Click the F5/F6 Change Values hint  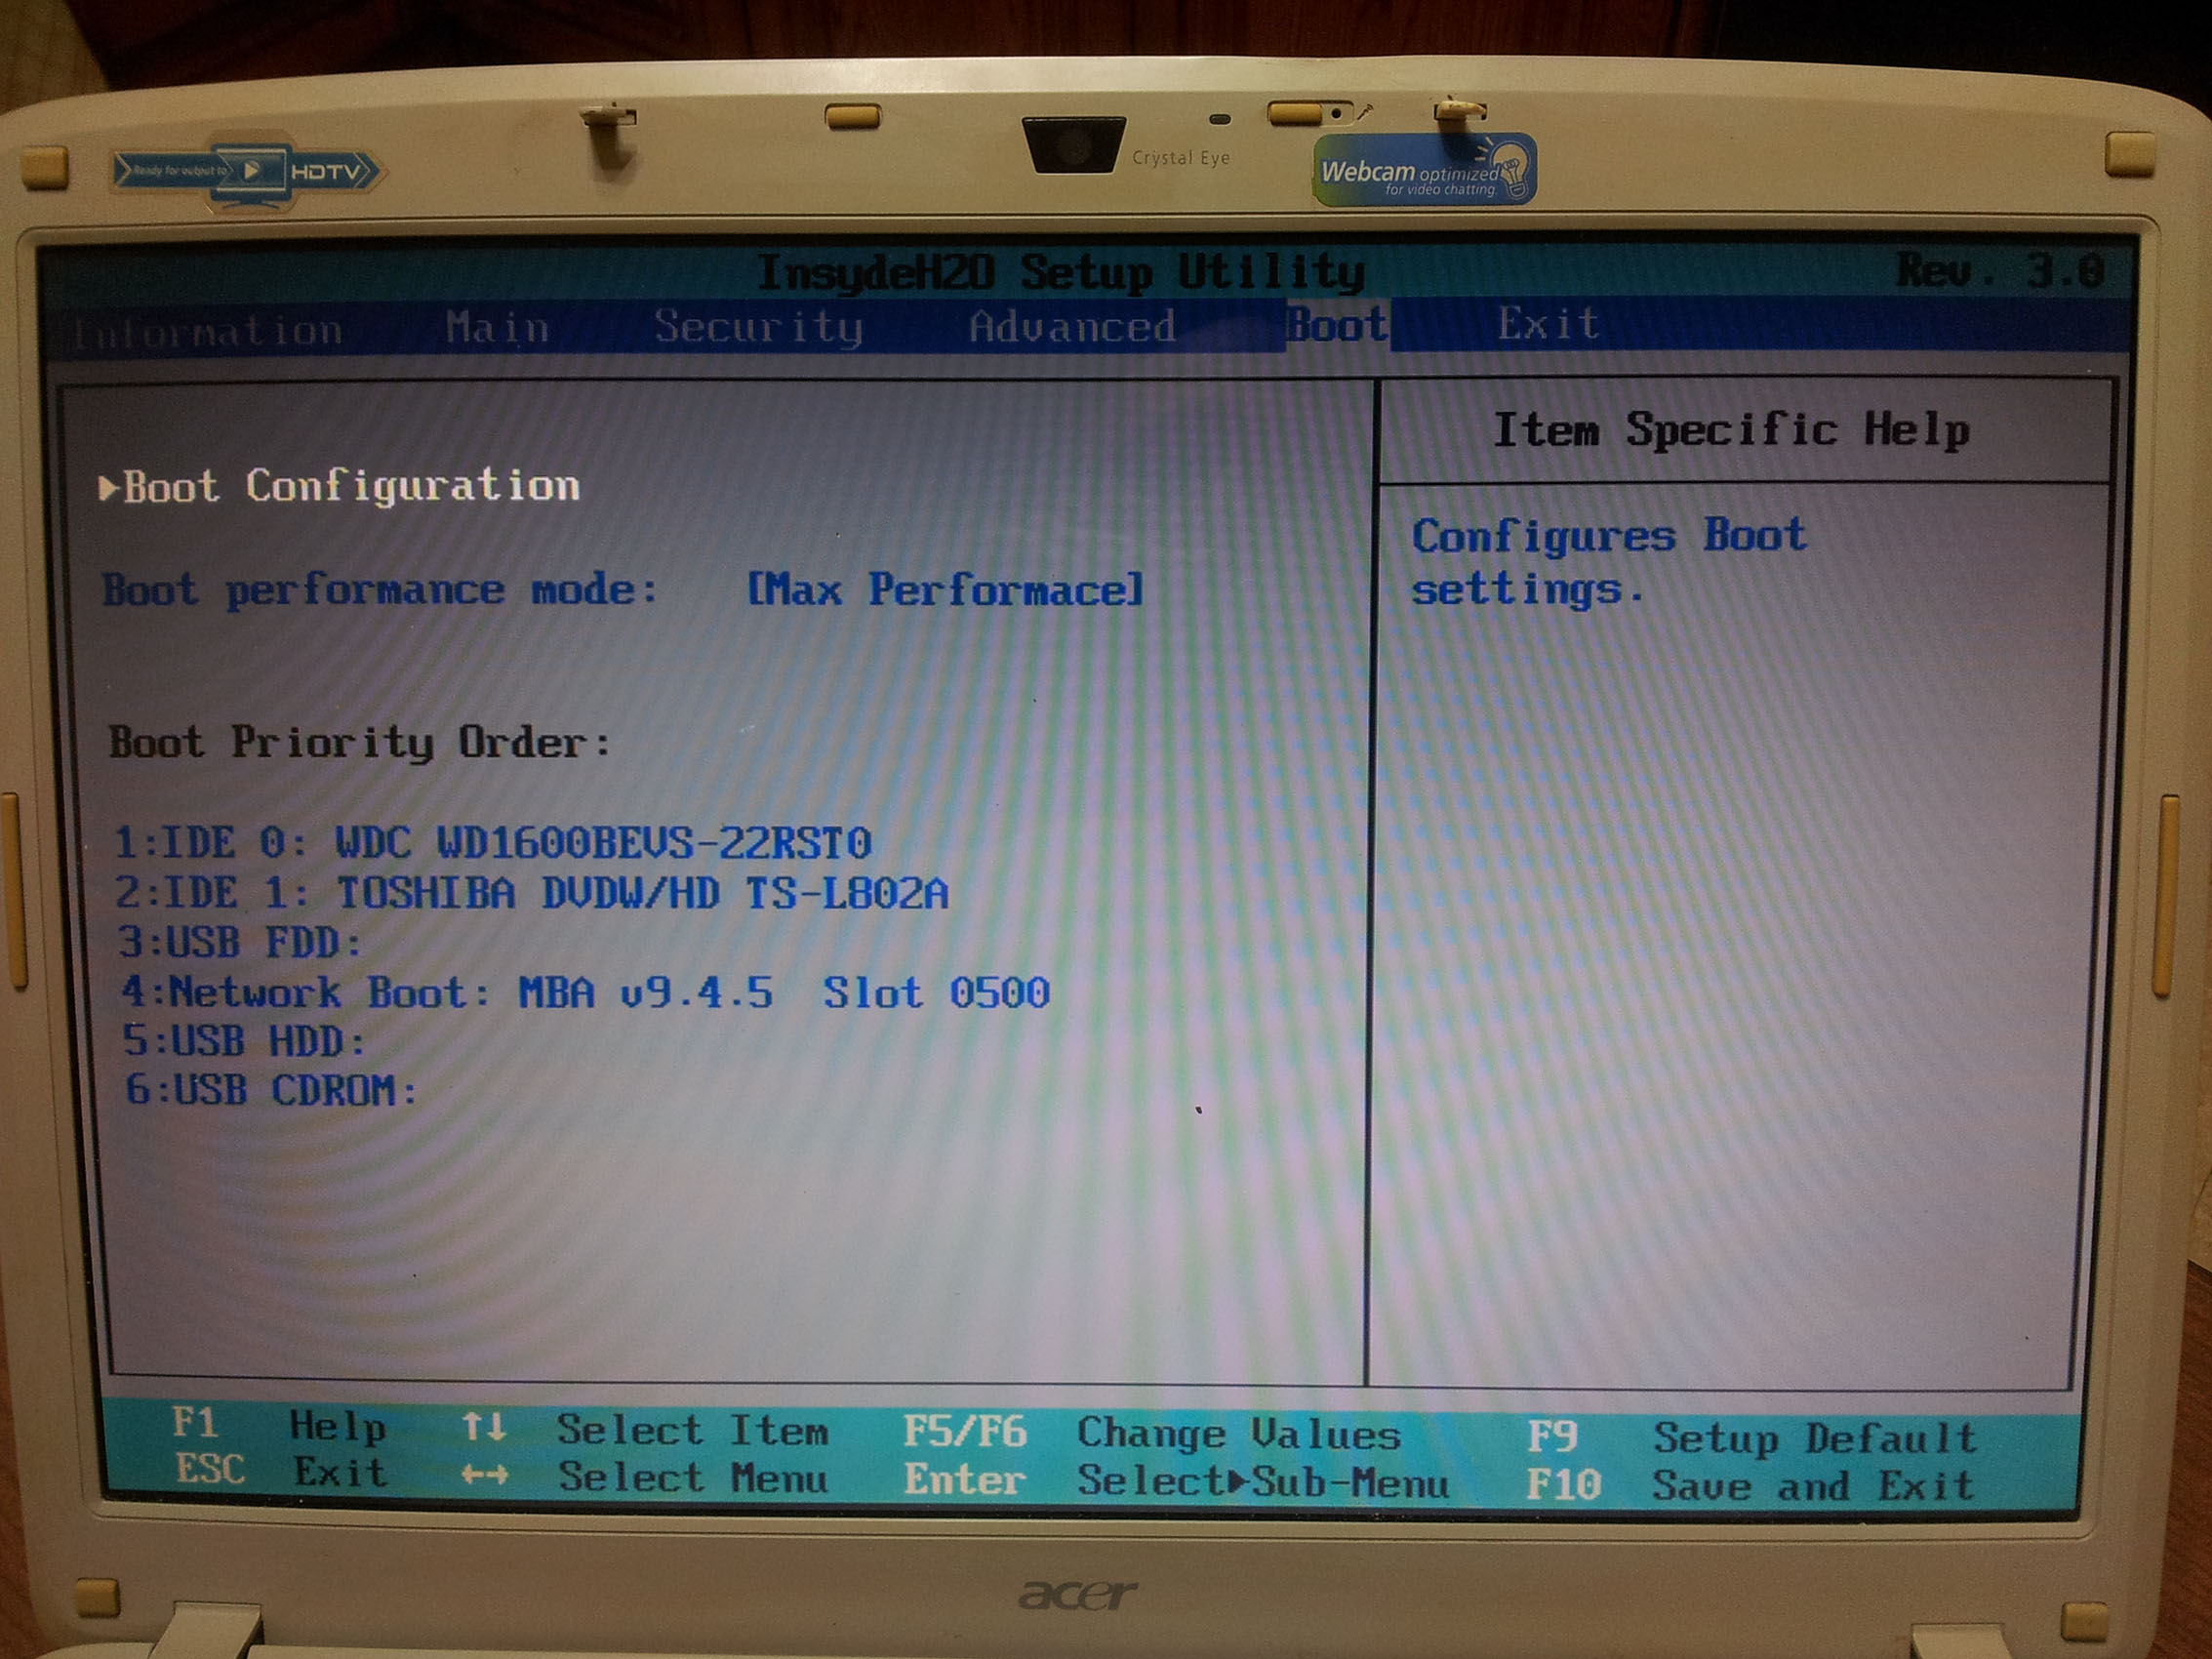(x=1151, y=1433)
